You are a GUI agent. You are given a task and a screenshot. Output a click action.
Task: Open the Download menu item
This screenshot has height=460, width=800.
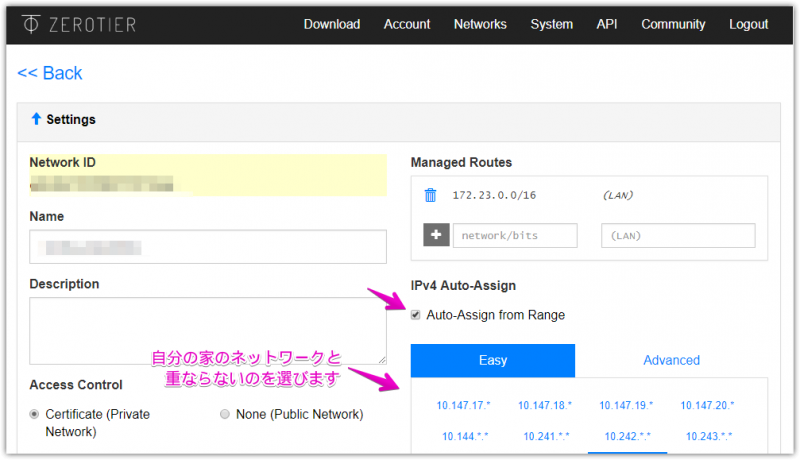coord(332,24)
